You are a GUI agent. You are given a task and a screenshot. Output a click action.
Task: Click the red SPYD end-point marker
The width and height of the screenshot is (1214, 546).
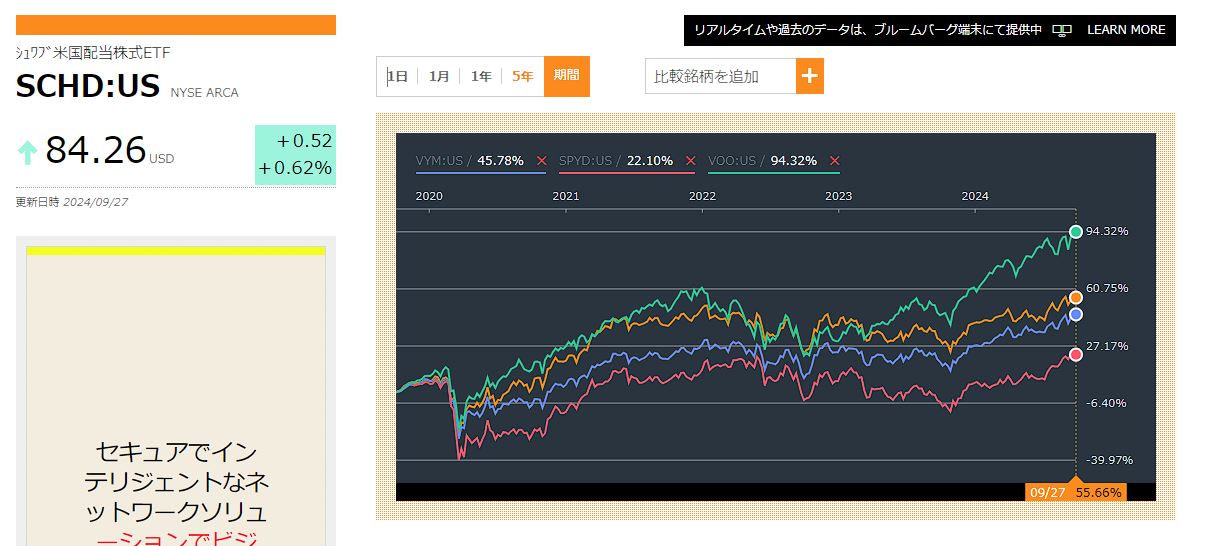click(x=1076, y=354)
